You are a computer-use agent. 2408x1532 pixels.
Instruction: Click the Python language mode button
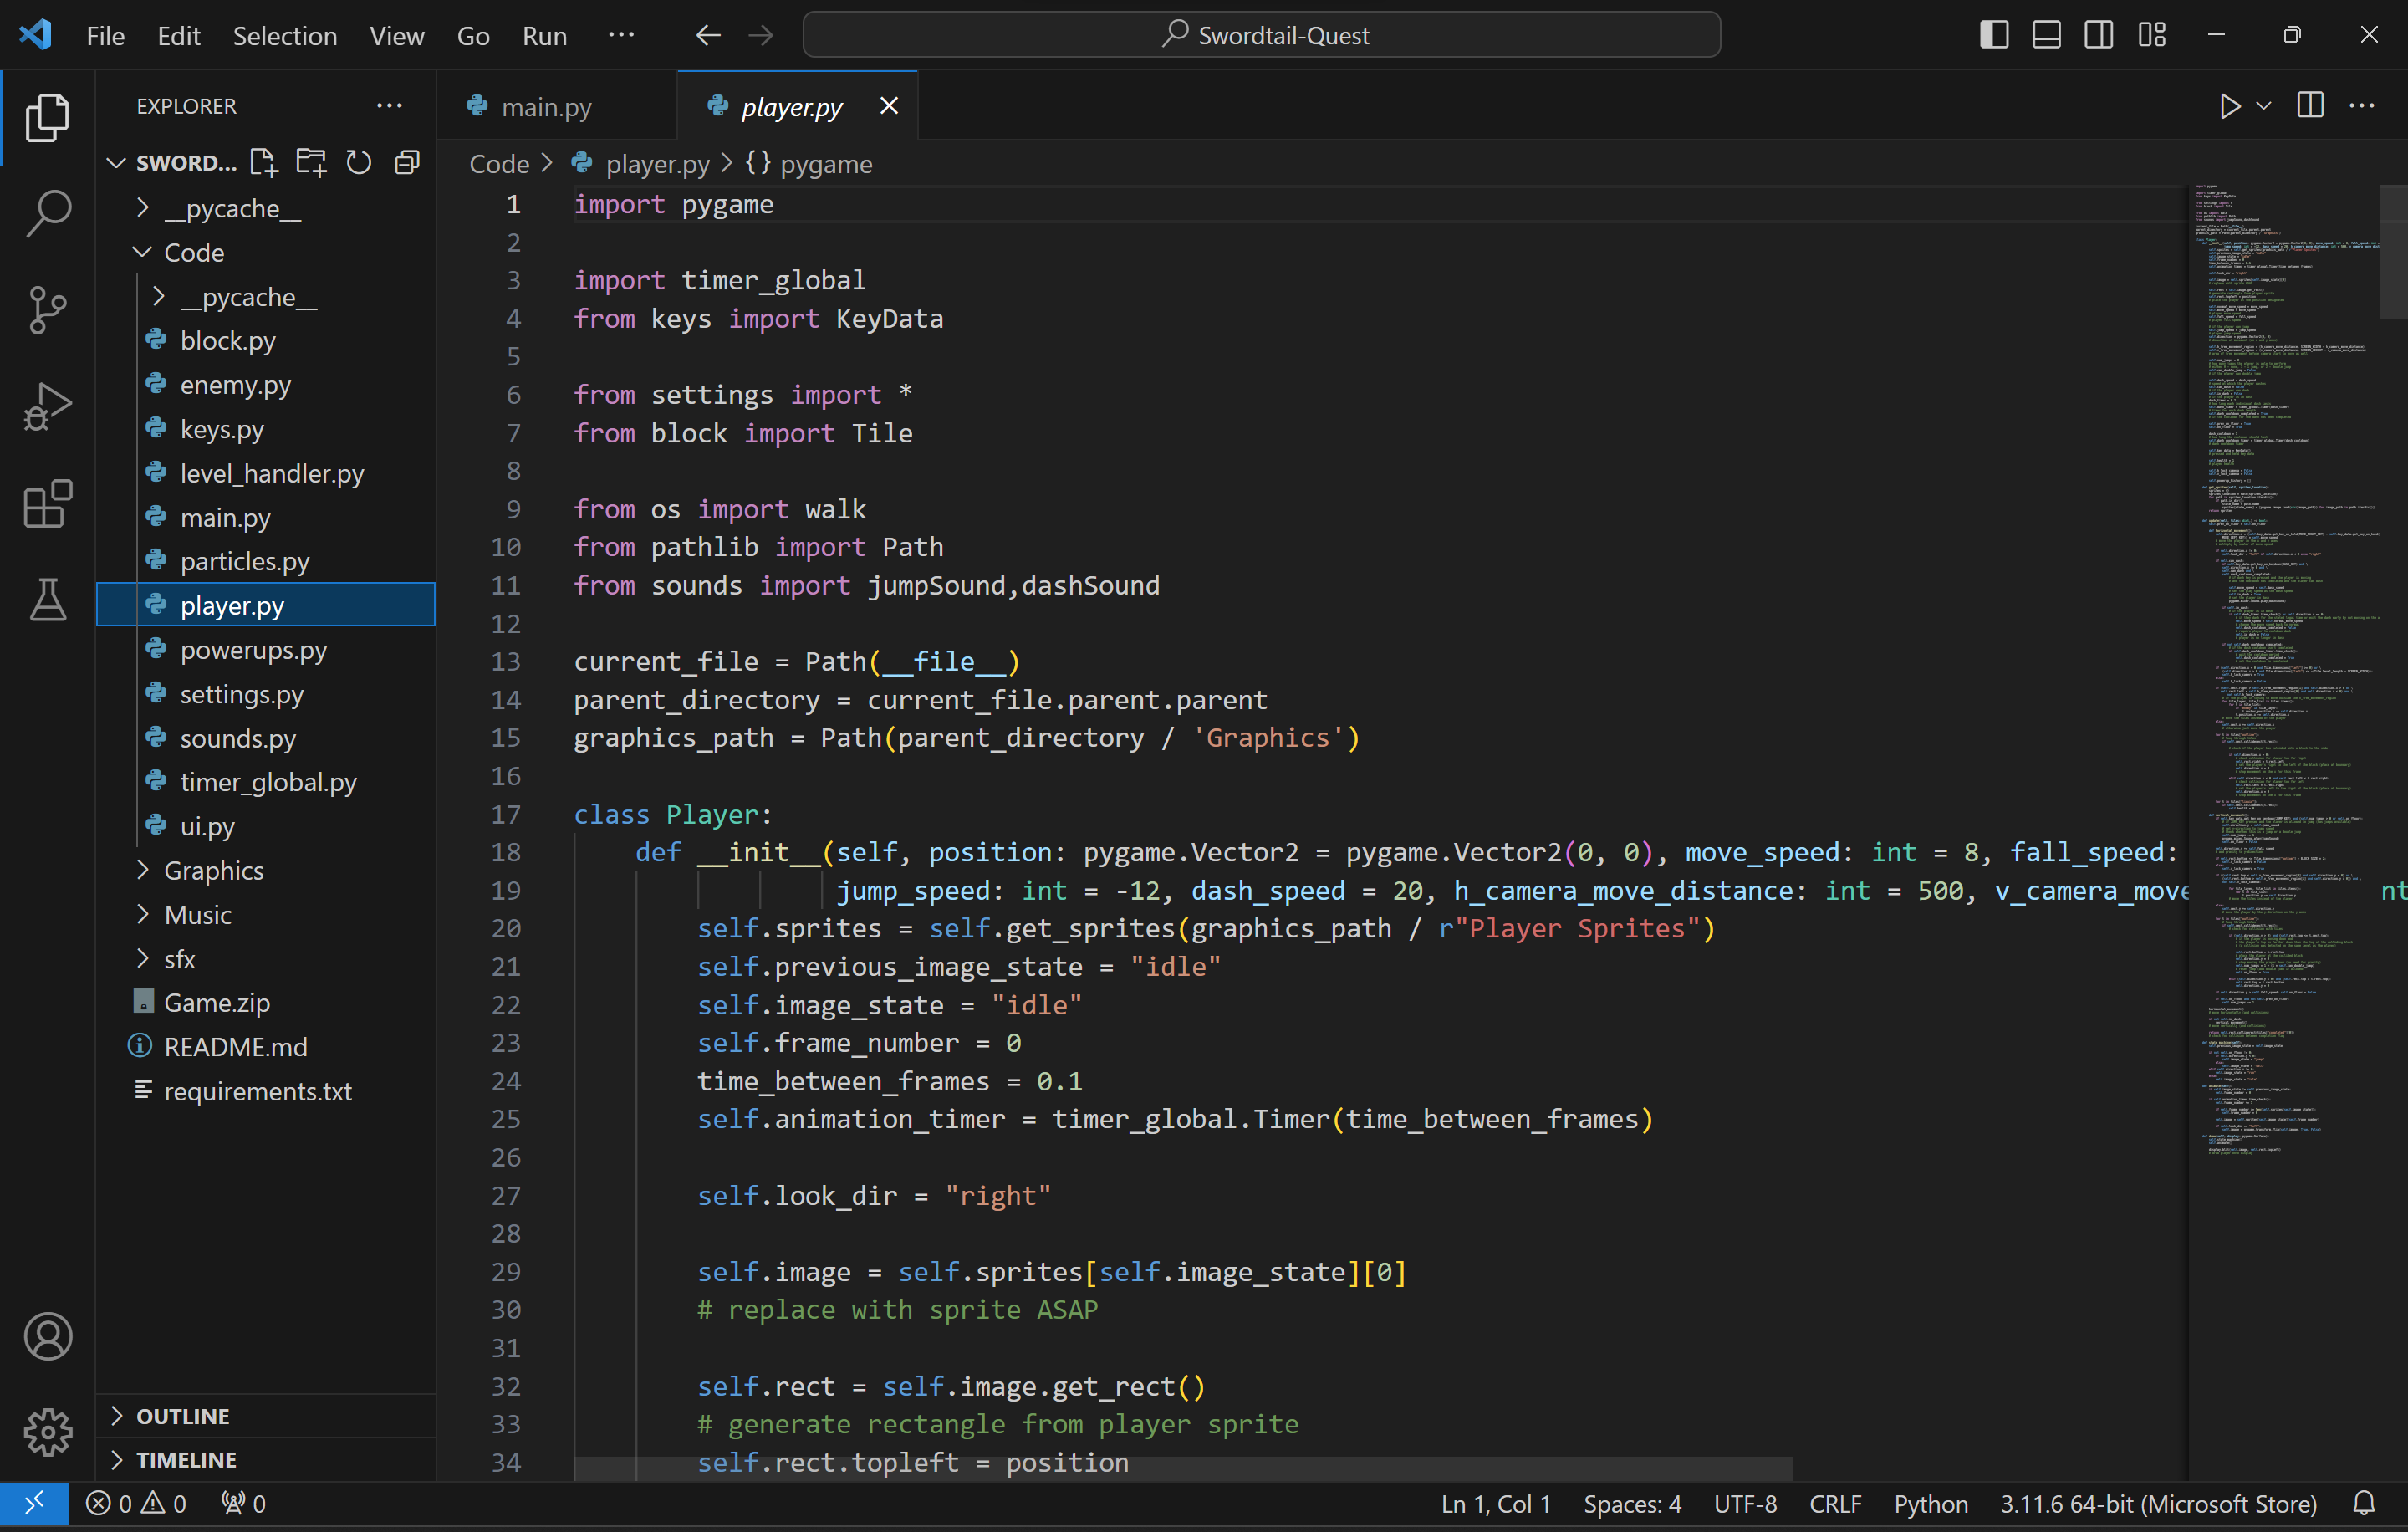click(x=1930, y=1503)
